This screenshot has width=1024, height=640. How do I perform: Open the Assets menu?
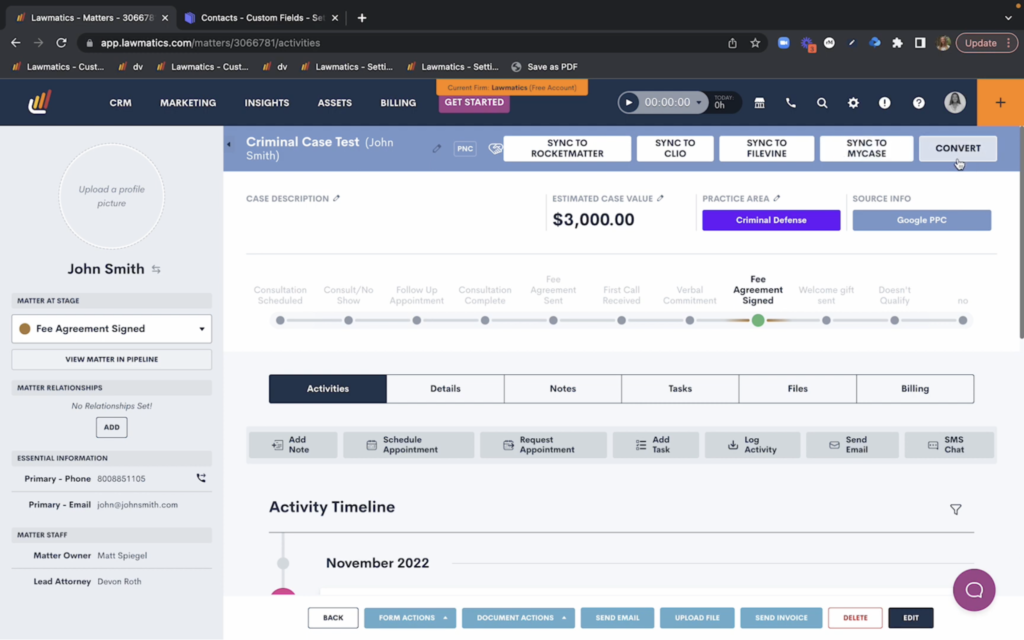coord(334,103)
